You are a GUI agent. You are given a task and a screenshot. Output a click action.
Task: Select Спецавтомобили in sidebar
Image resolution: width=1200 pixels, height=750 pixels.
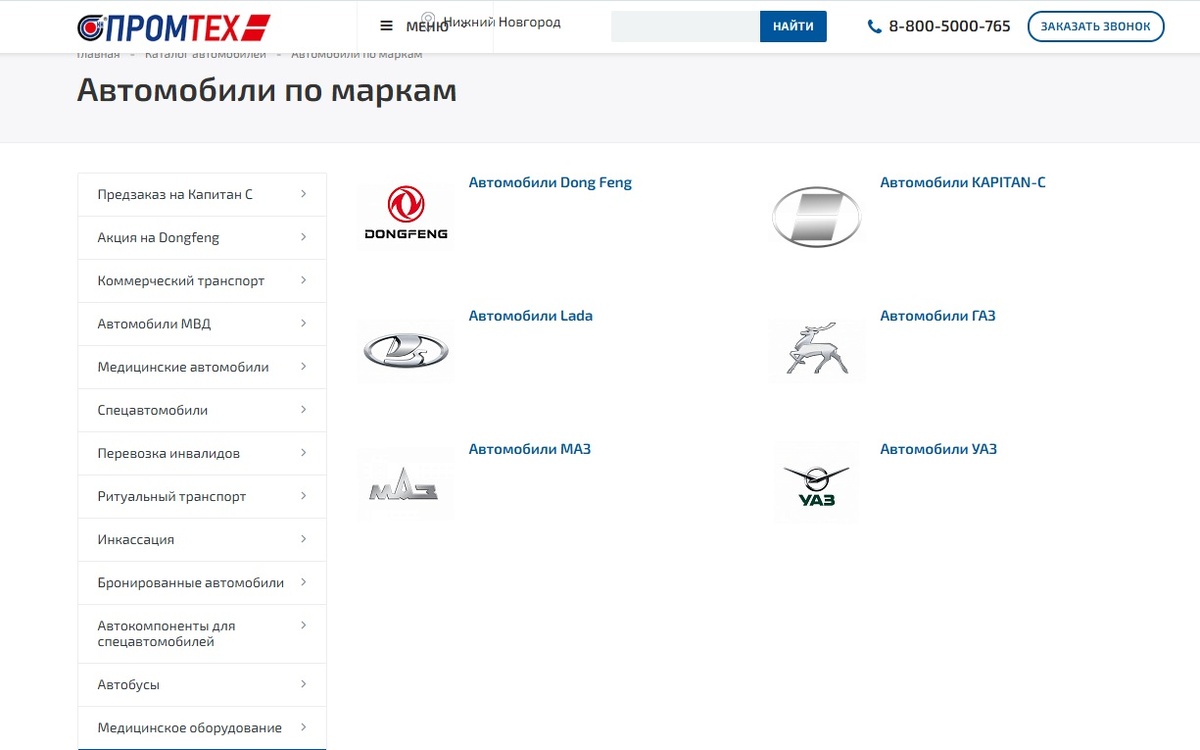202,410
